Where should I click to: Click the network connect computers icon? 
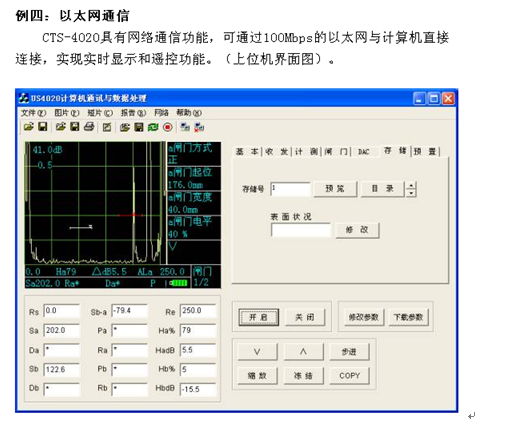click(x=185, y=127)
